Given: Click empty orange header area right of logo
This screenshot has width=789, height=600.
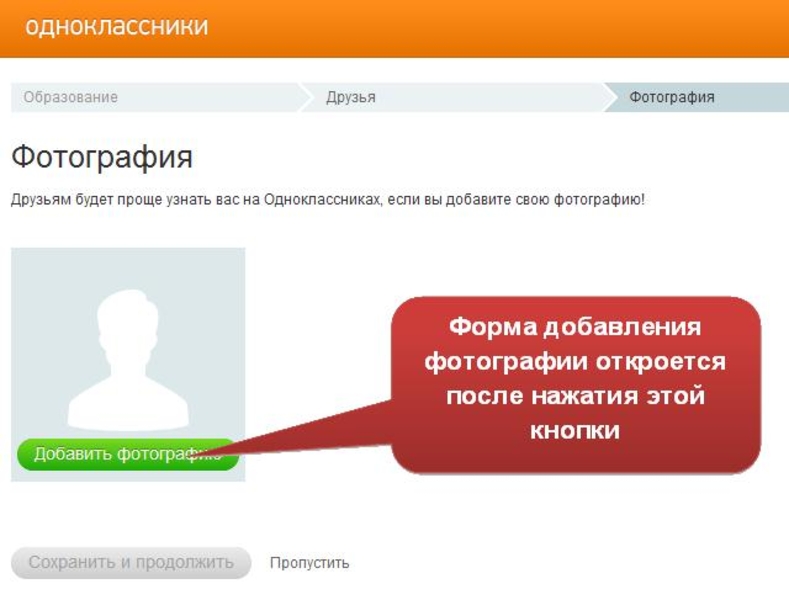Looking at the screenshot, I should pos(500,28).
